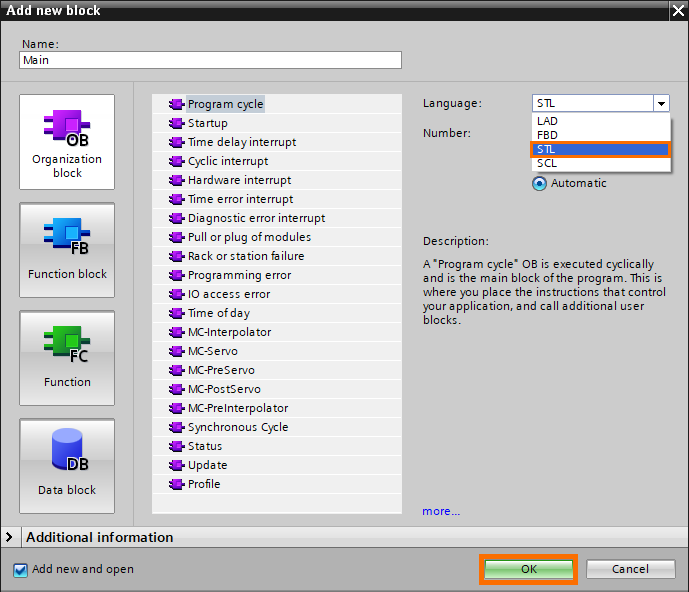Image resolution: width=689 pixels, height=592 pixels.
Task: Click the MC-PostServo icon
Action: point(177,389)
